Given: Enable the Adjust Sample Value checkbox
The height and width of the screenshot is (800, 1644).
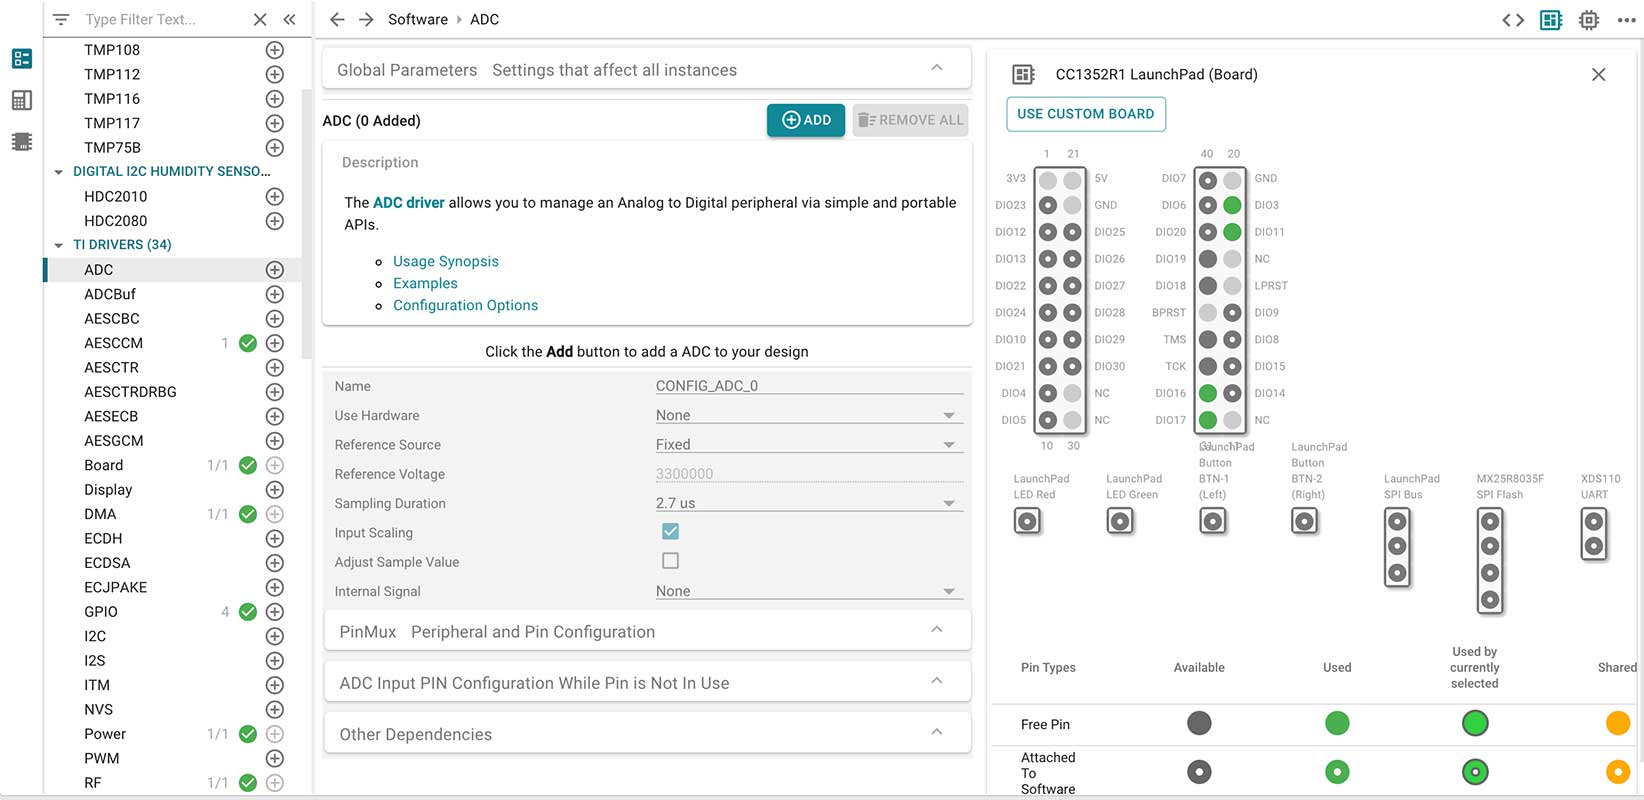Looking at the screenshot, I should pos(670,561).
